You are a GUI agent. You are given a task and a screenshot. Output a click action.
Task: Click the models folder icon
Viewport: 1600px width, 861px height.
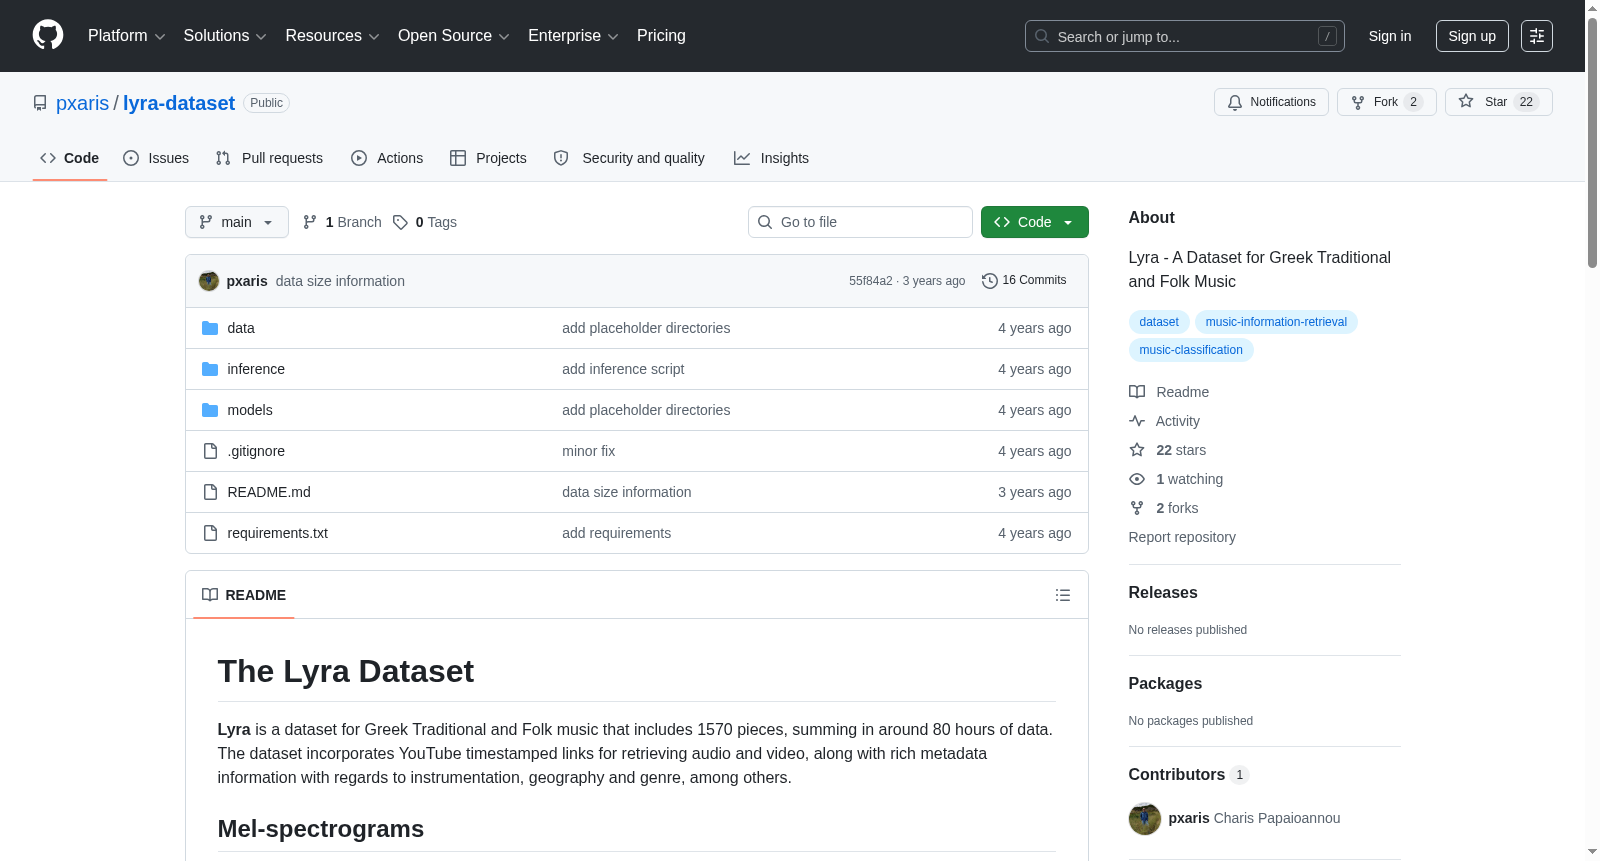[x=210, y=410]
